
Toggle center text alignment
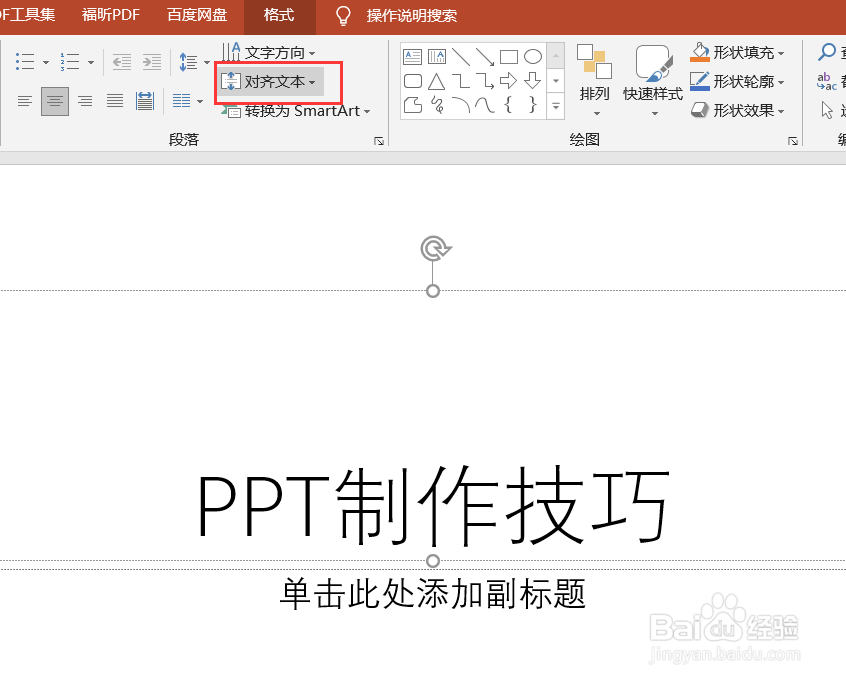[55, 100]
